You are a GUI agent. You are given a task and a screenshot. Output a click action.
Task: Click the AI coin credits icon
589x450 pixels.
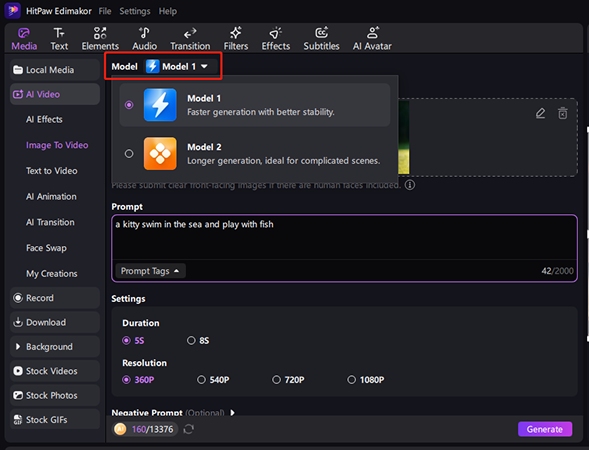120,429
